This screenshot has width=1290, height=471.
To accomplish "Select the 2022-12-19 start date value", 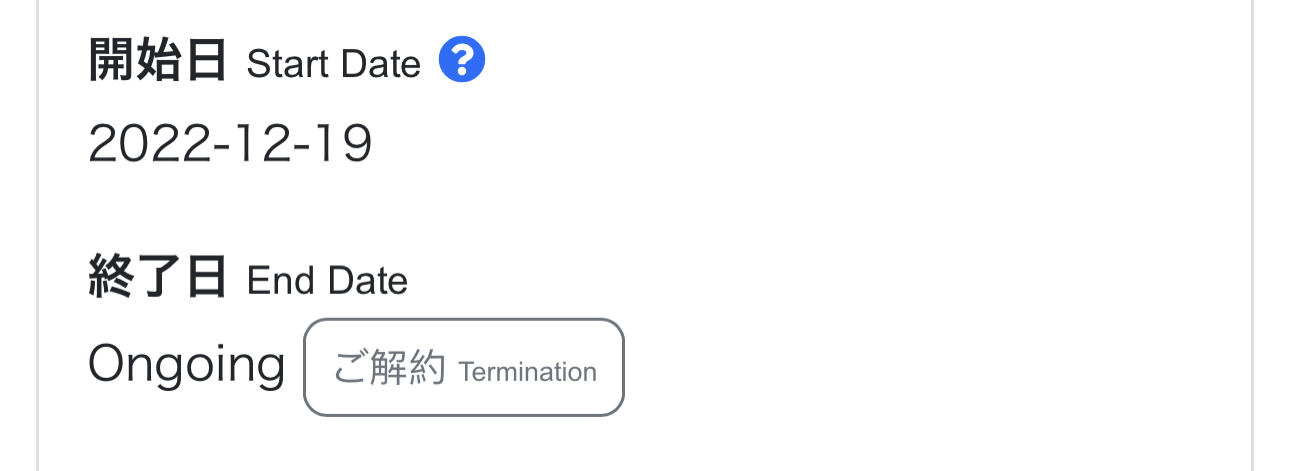I will (x=230, y=145).
